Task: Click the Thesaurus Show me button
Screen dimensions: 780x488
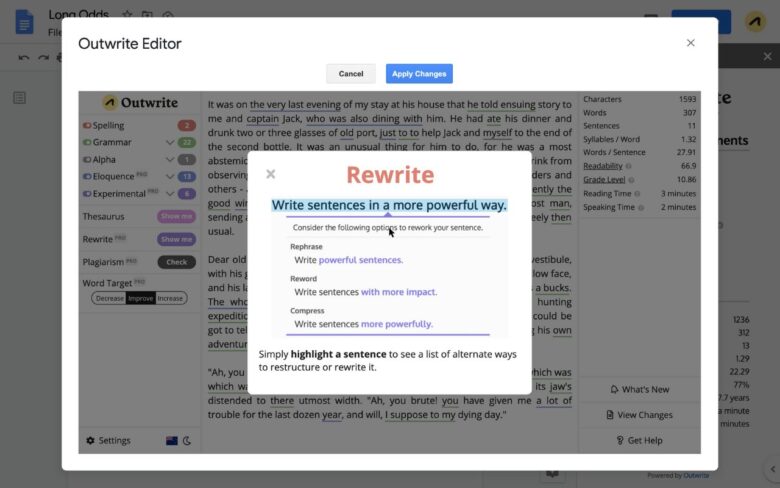Action: (x=177, y=216)
